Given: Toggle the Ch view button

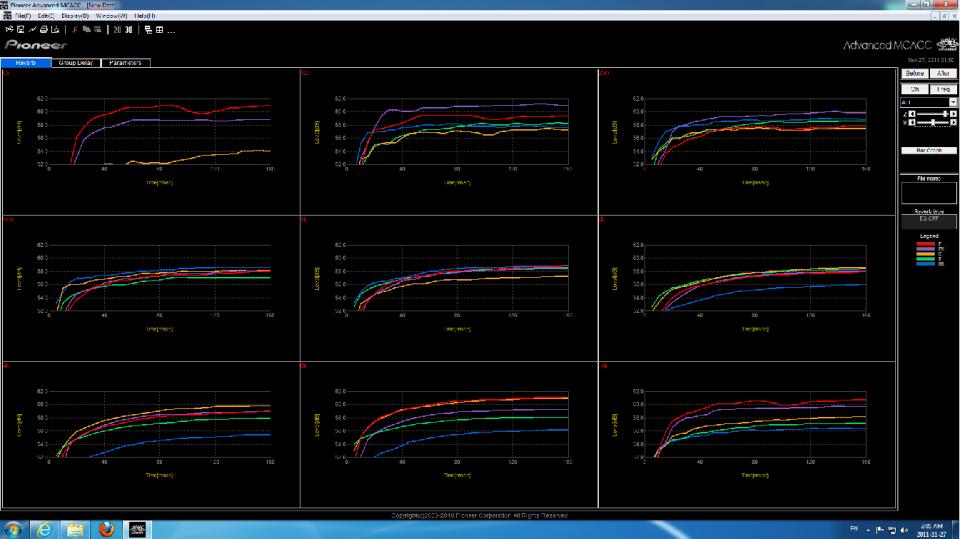Looking at the screenshot, I should (914, 89).
